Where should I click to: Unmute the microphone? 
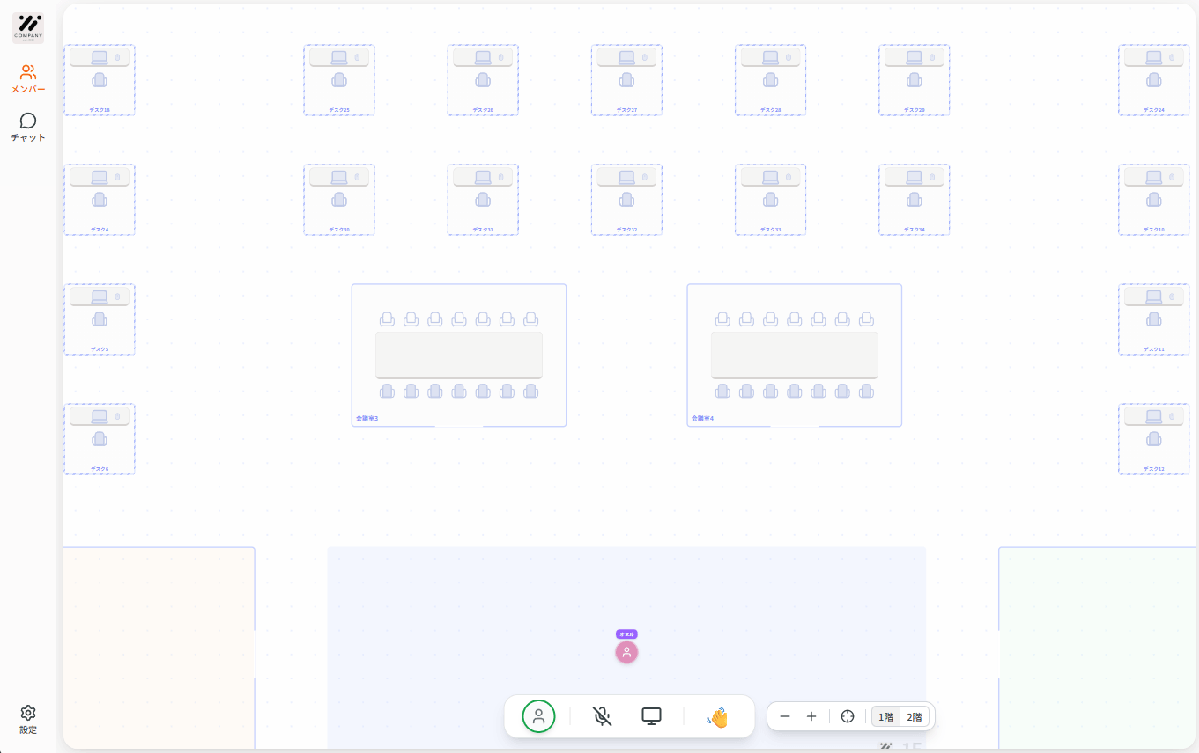coord(601,716)
